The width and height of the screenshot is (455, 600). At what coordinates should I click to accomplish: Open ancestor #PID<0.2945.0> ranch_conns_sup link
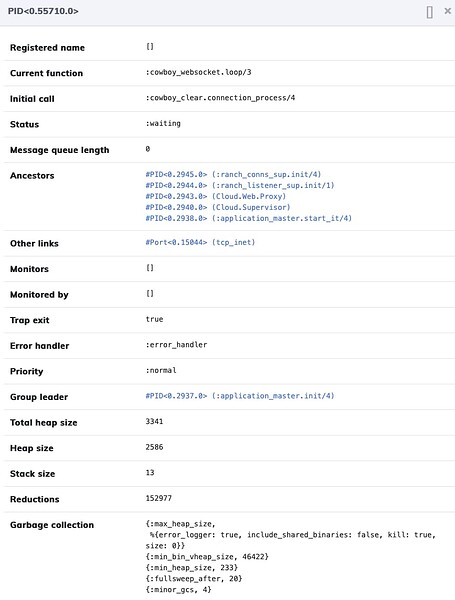tap(233, 174)
